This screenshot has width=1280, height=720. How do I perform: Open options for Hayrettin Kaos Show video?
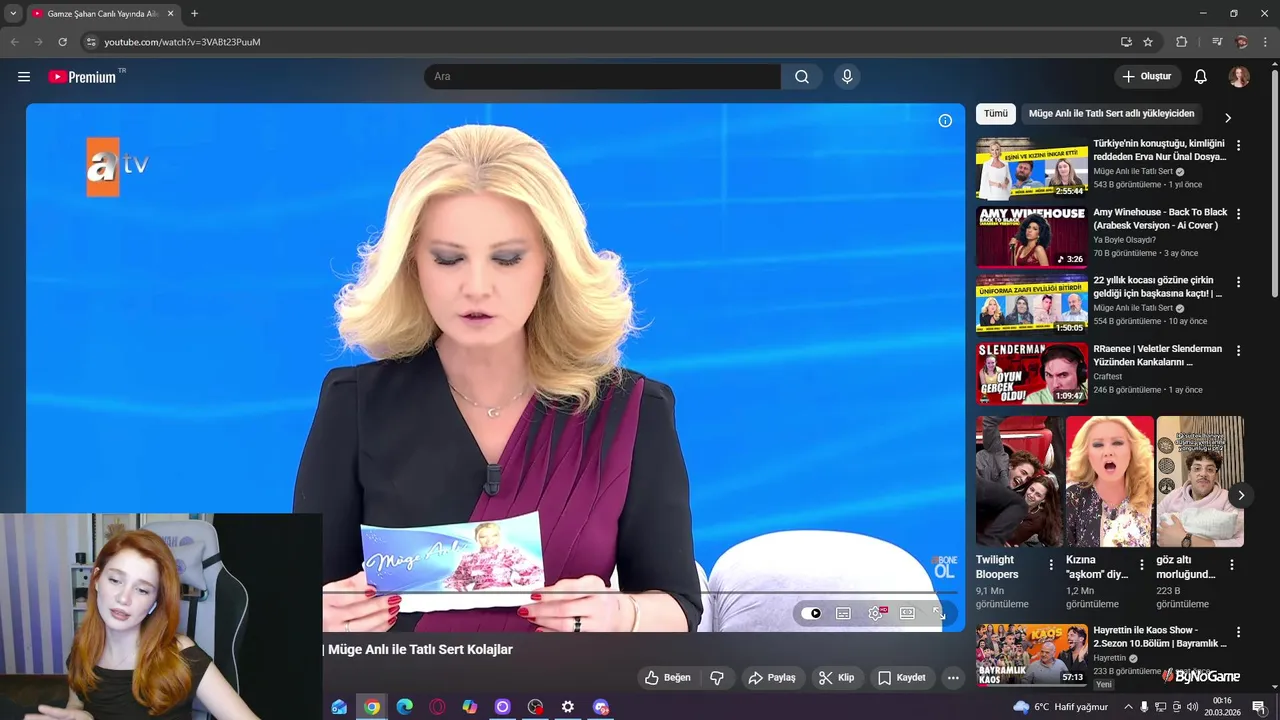click(x=1238, y=632)
